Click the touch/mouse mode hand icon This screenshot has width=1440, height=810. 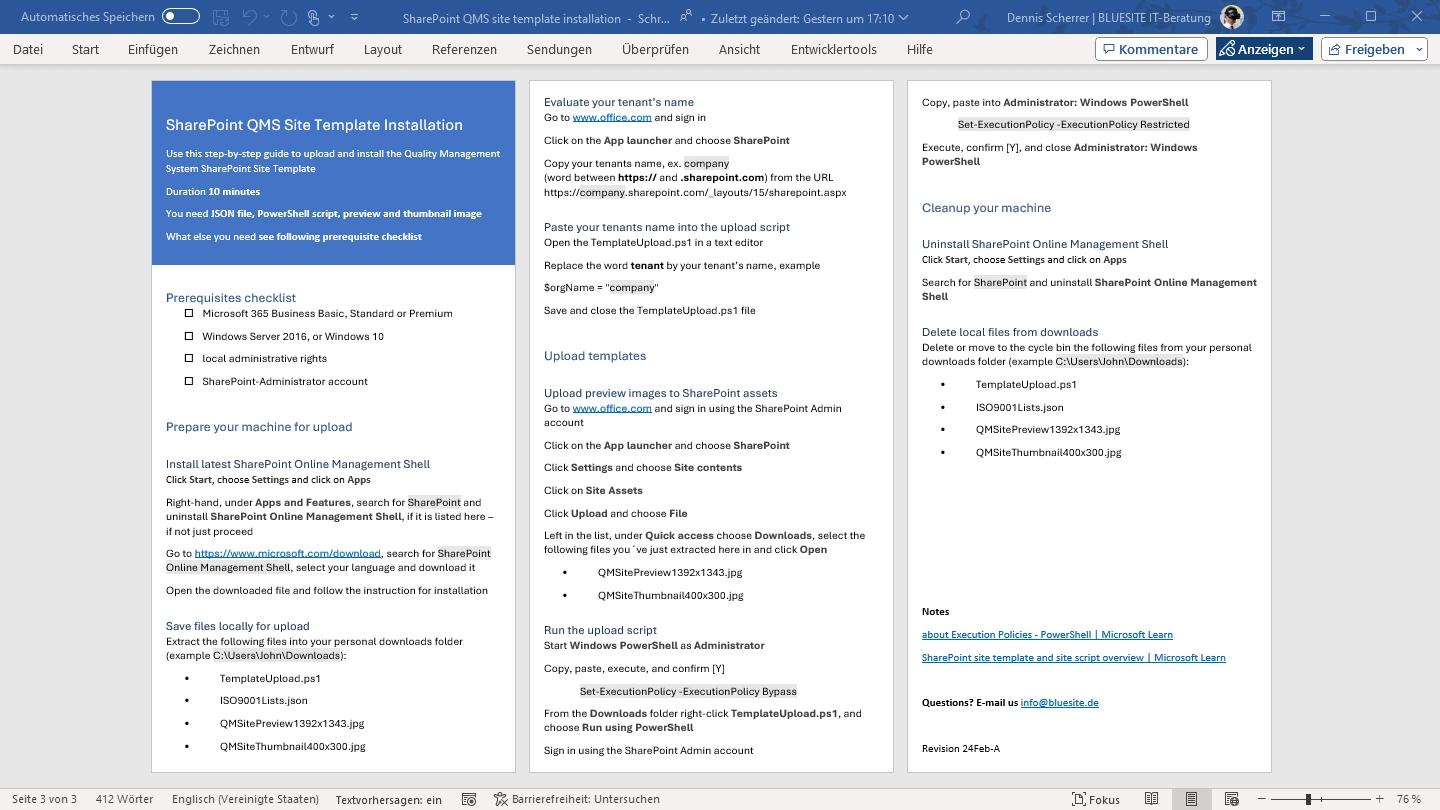pyautogui.click(x=315, y=17)
